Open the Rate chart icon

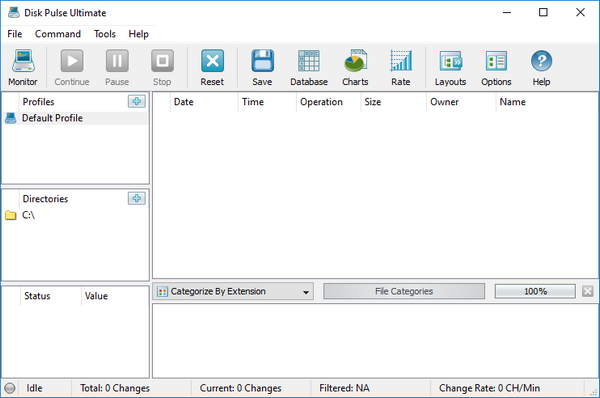pos(401,61)
